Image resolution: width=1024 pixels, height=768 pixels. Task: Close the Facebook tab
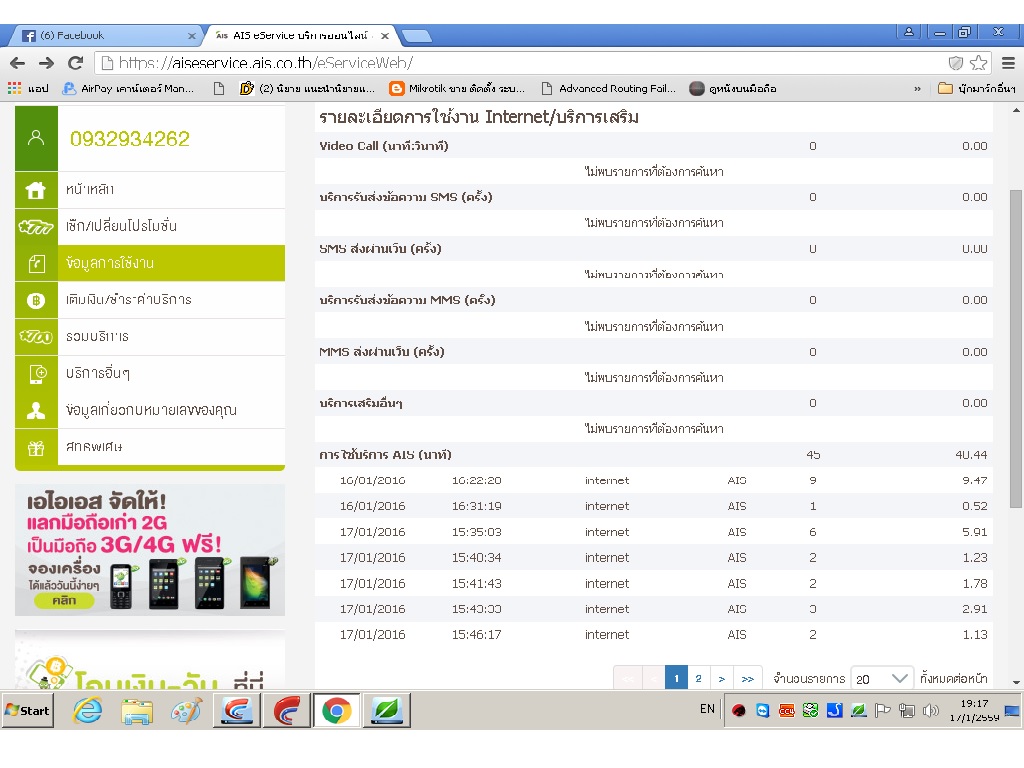coord(191,36)
